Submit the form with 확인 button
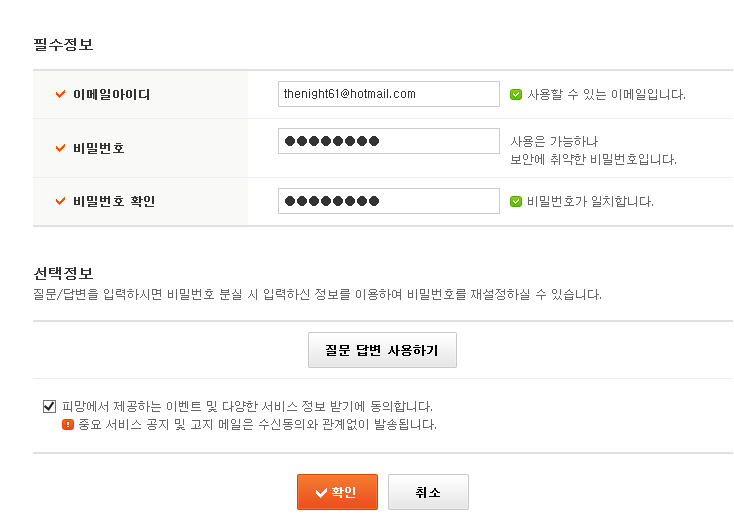 tap(337, 492)
